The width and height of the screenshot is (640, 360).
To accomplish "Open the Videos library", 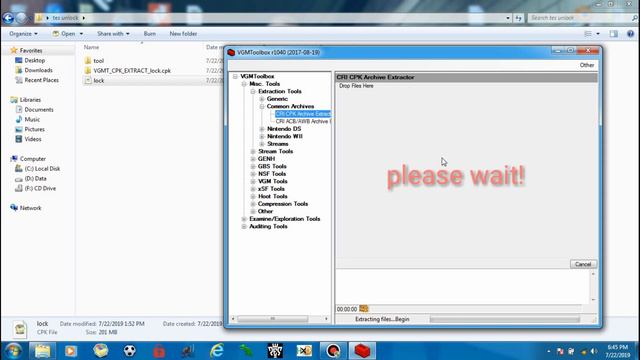I will pos(33,139).
